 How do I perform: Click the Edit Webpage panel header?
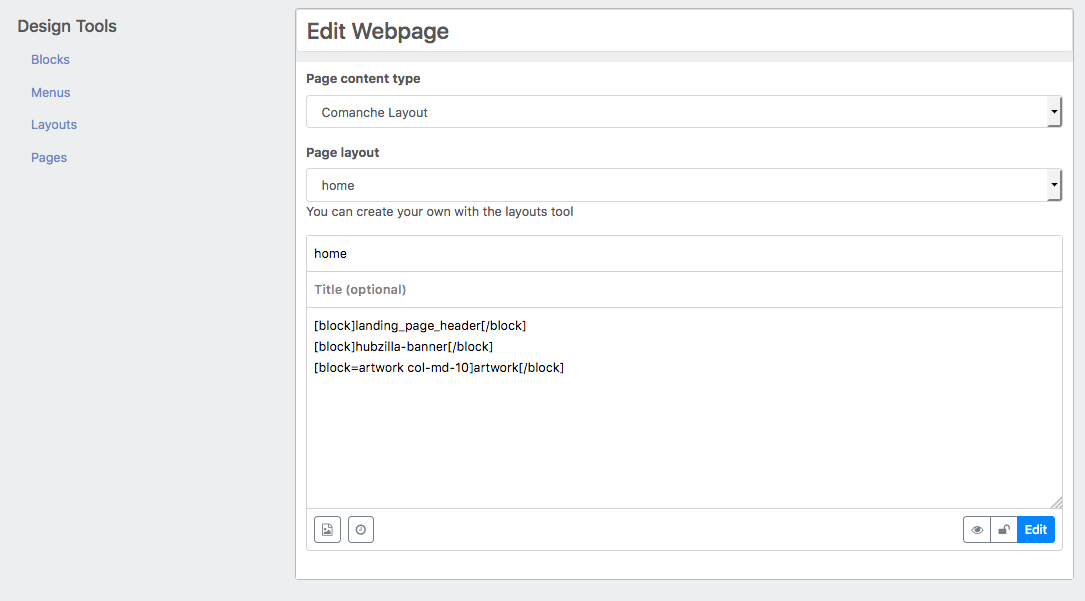[x=377, y=31]
